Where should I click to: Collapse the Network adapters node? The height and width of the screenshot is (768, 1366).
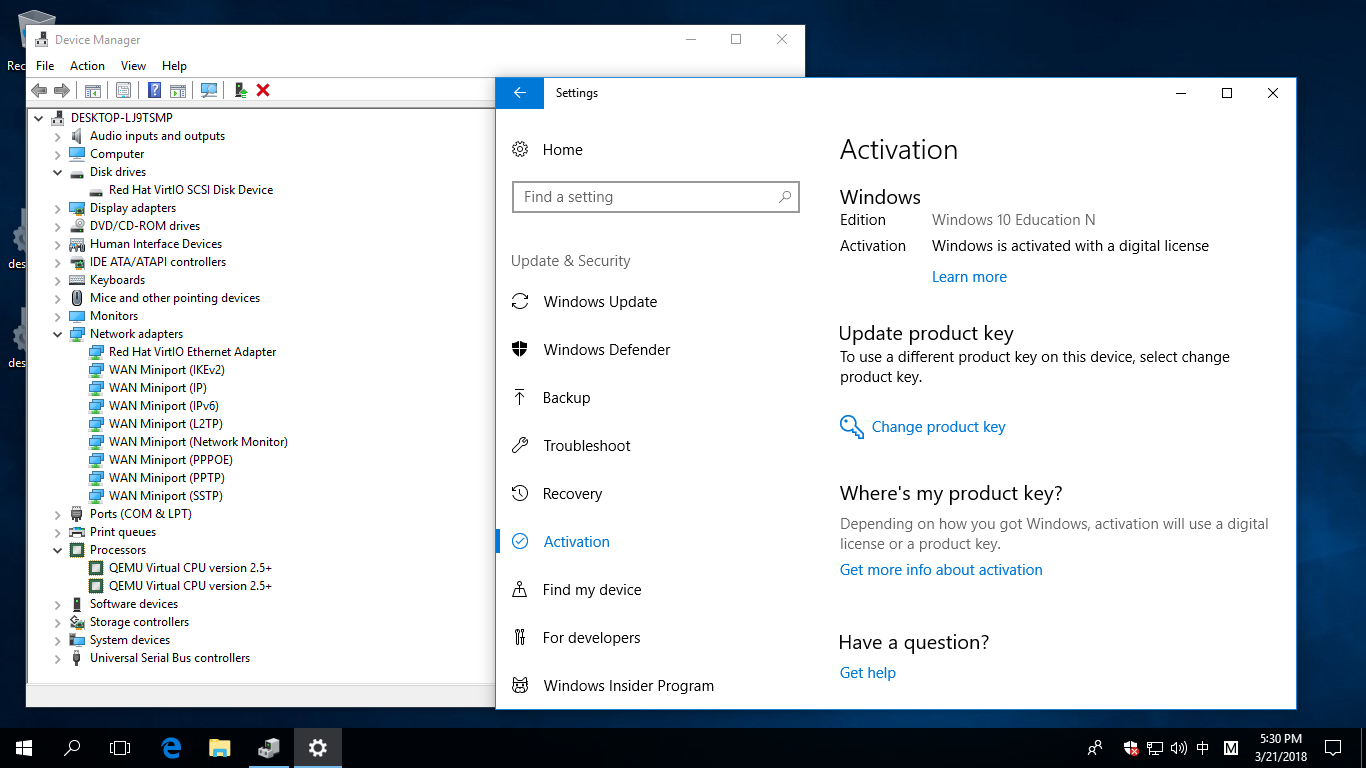tap(58, 334)
